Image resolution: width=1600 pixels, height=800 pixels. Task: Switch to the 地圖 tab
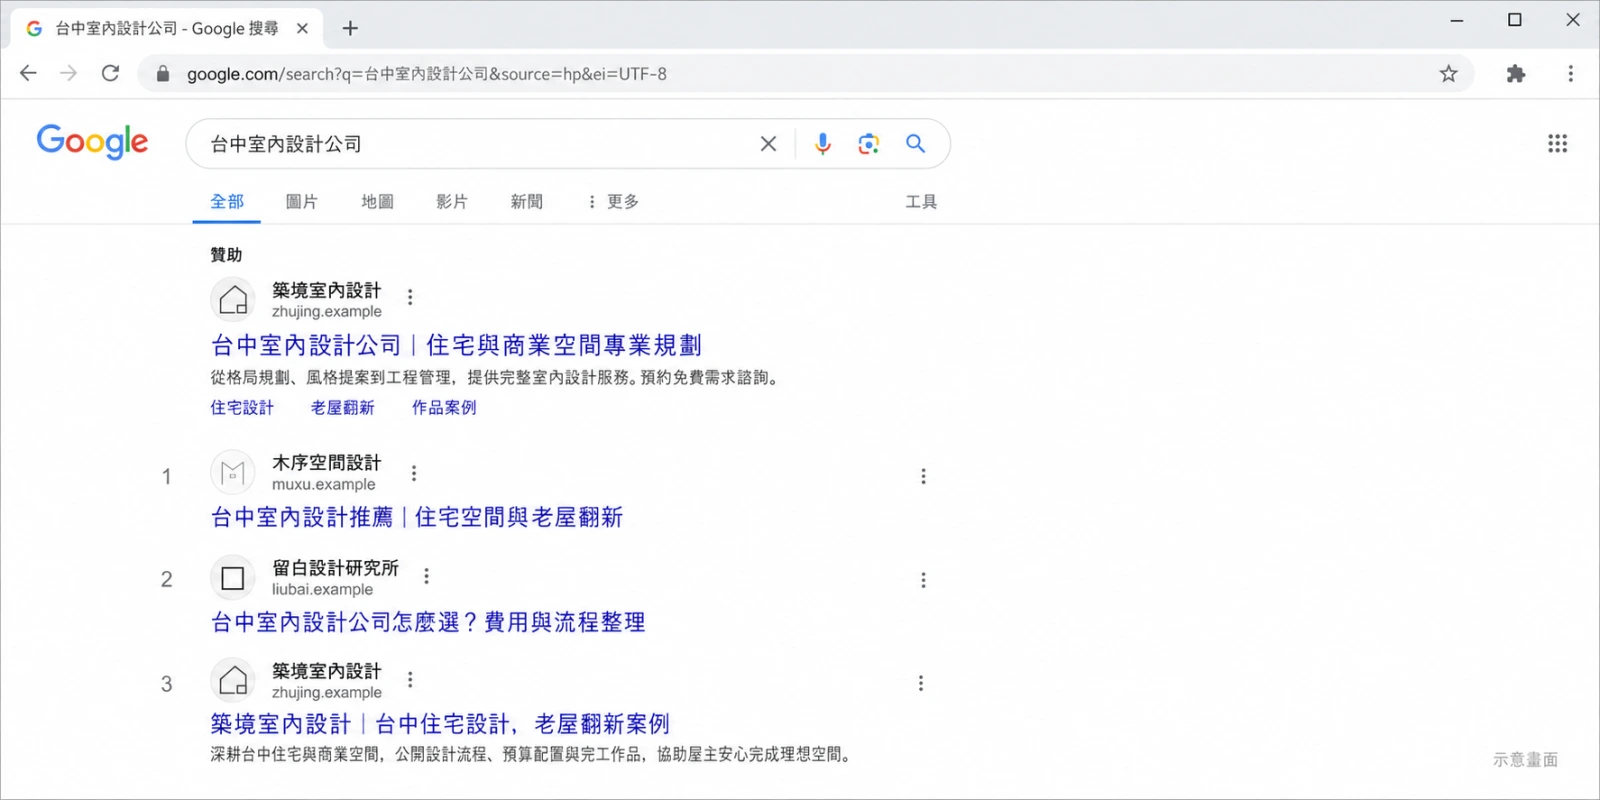coord(377,202)
